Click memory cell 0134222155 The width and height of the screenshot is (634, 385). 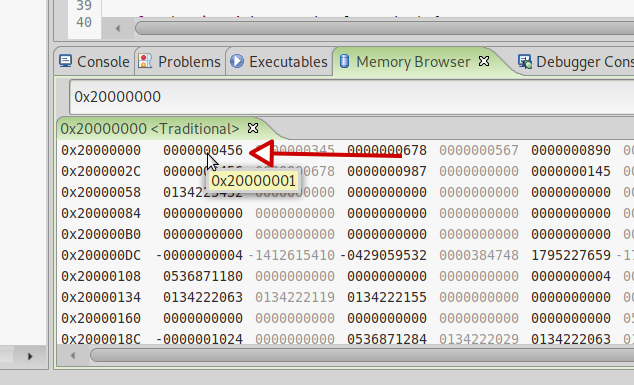(x=387, y=298)
